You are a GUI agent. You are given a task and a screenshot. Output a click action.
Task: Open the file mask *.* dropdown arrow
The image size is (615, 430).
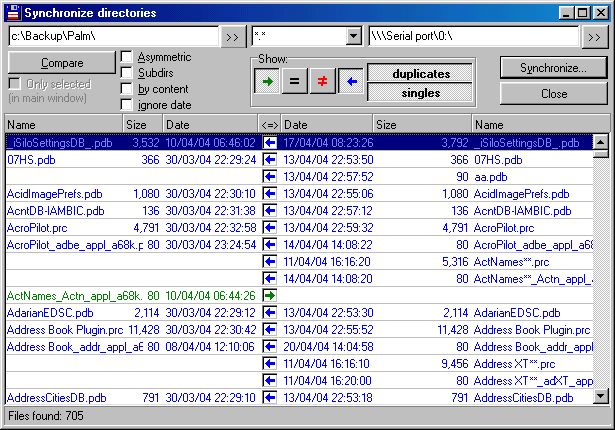(353, 36)
